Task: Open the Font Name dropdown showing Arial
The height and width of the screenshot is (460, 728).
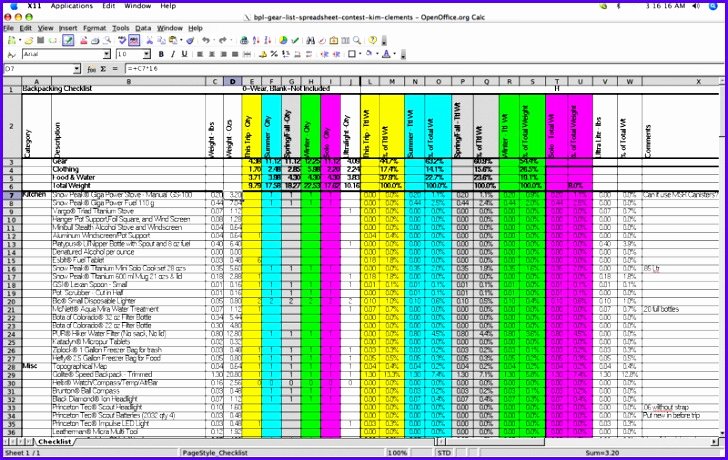Action: (x=107, y=54)
